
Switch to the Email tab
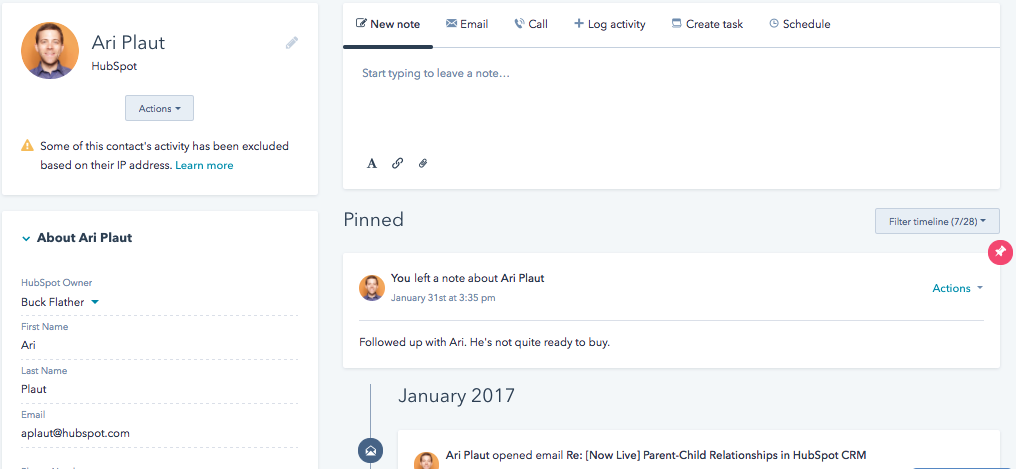click(467, 24)
